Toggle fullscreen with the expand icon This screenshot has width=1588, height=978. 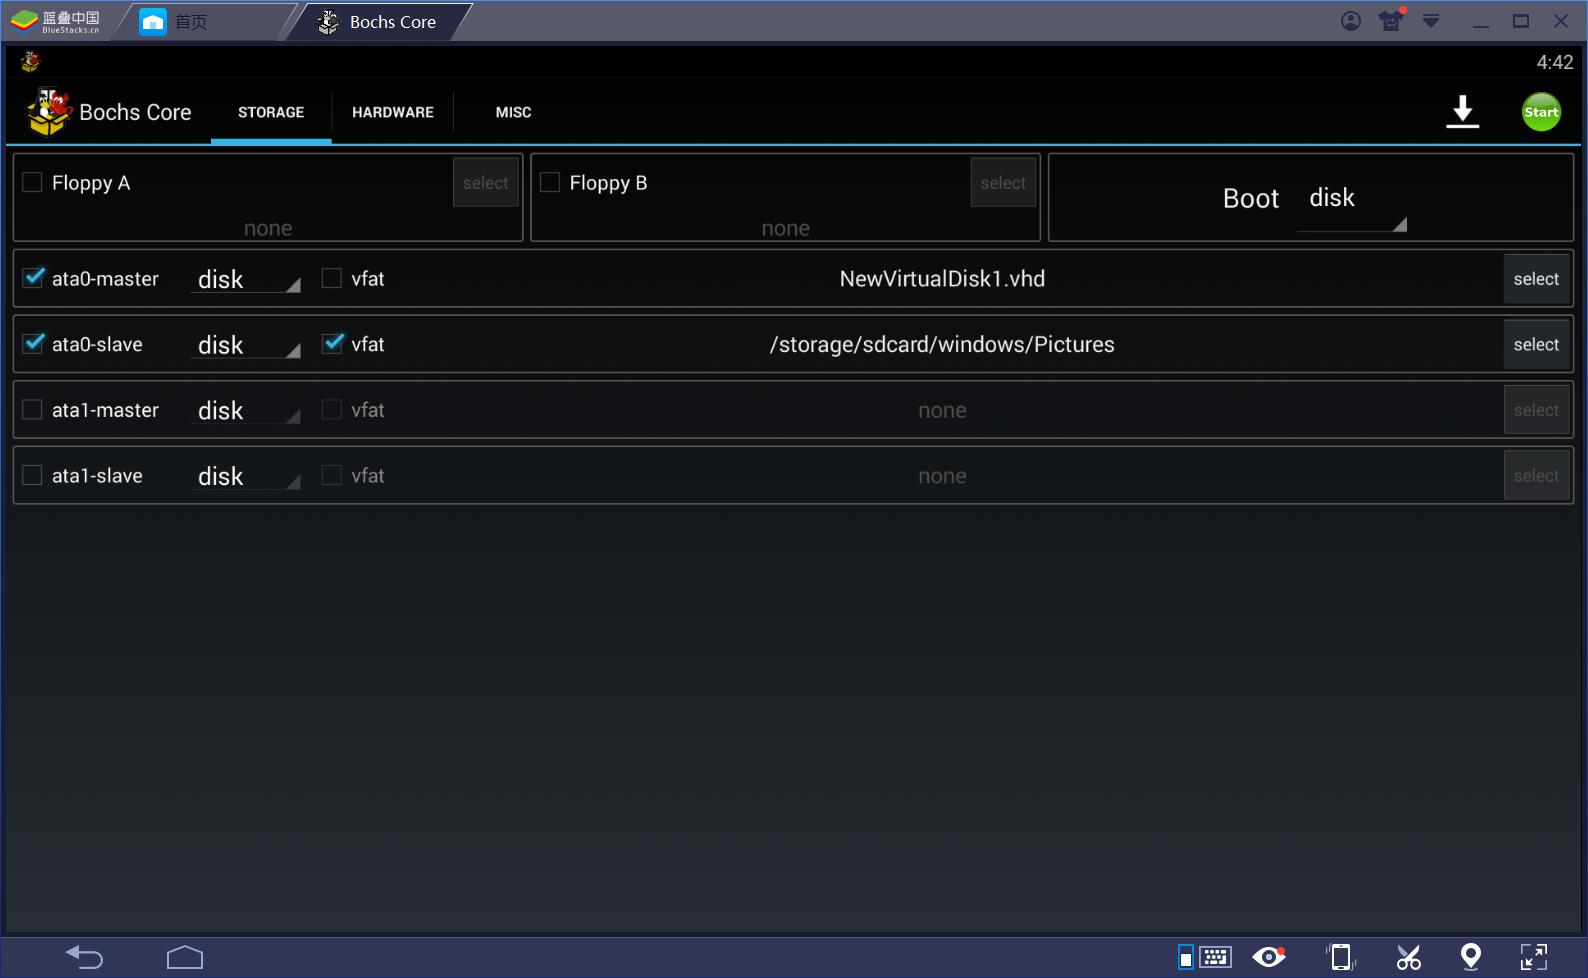coord(1533,957)
